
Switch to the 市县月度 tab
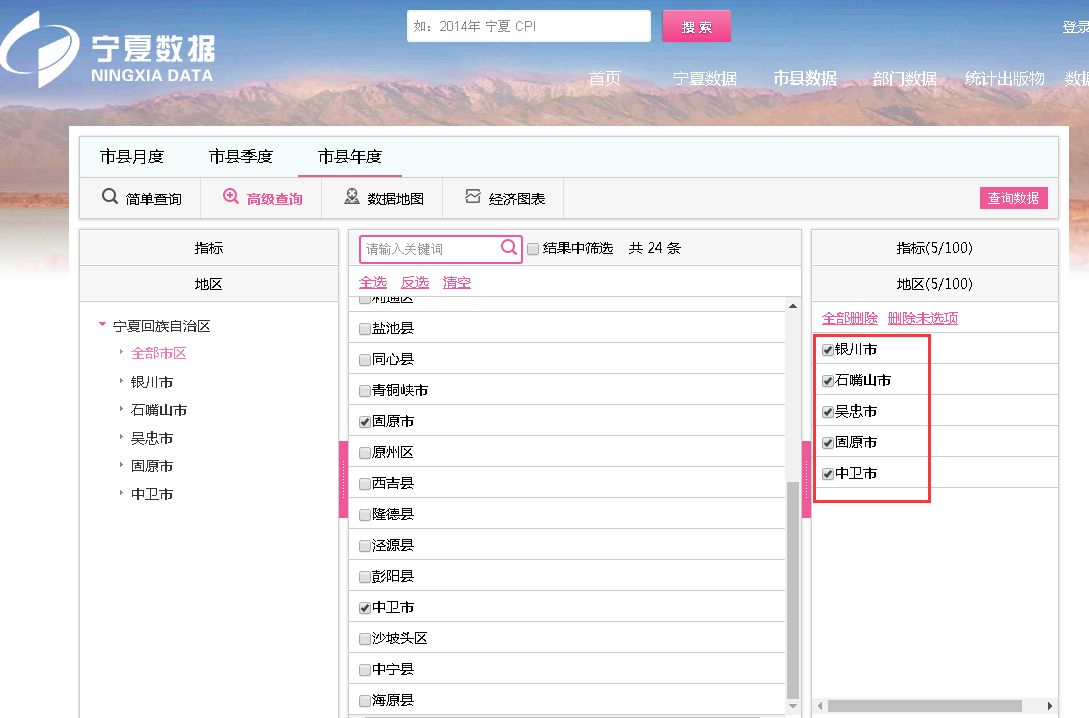coord(132,157)
